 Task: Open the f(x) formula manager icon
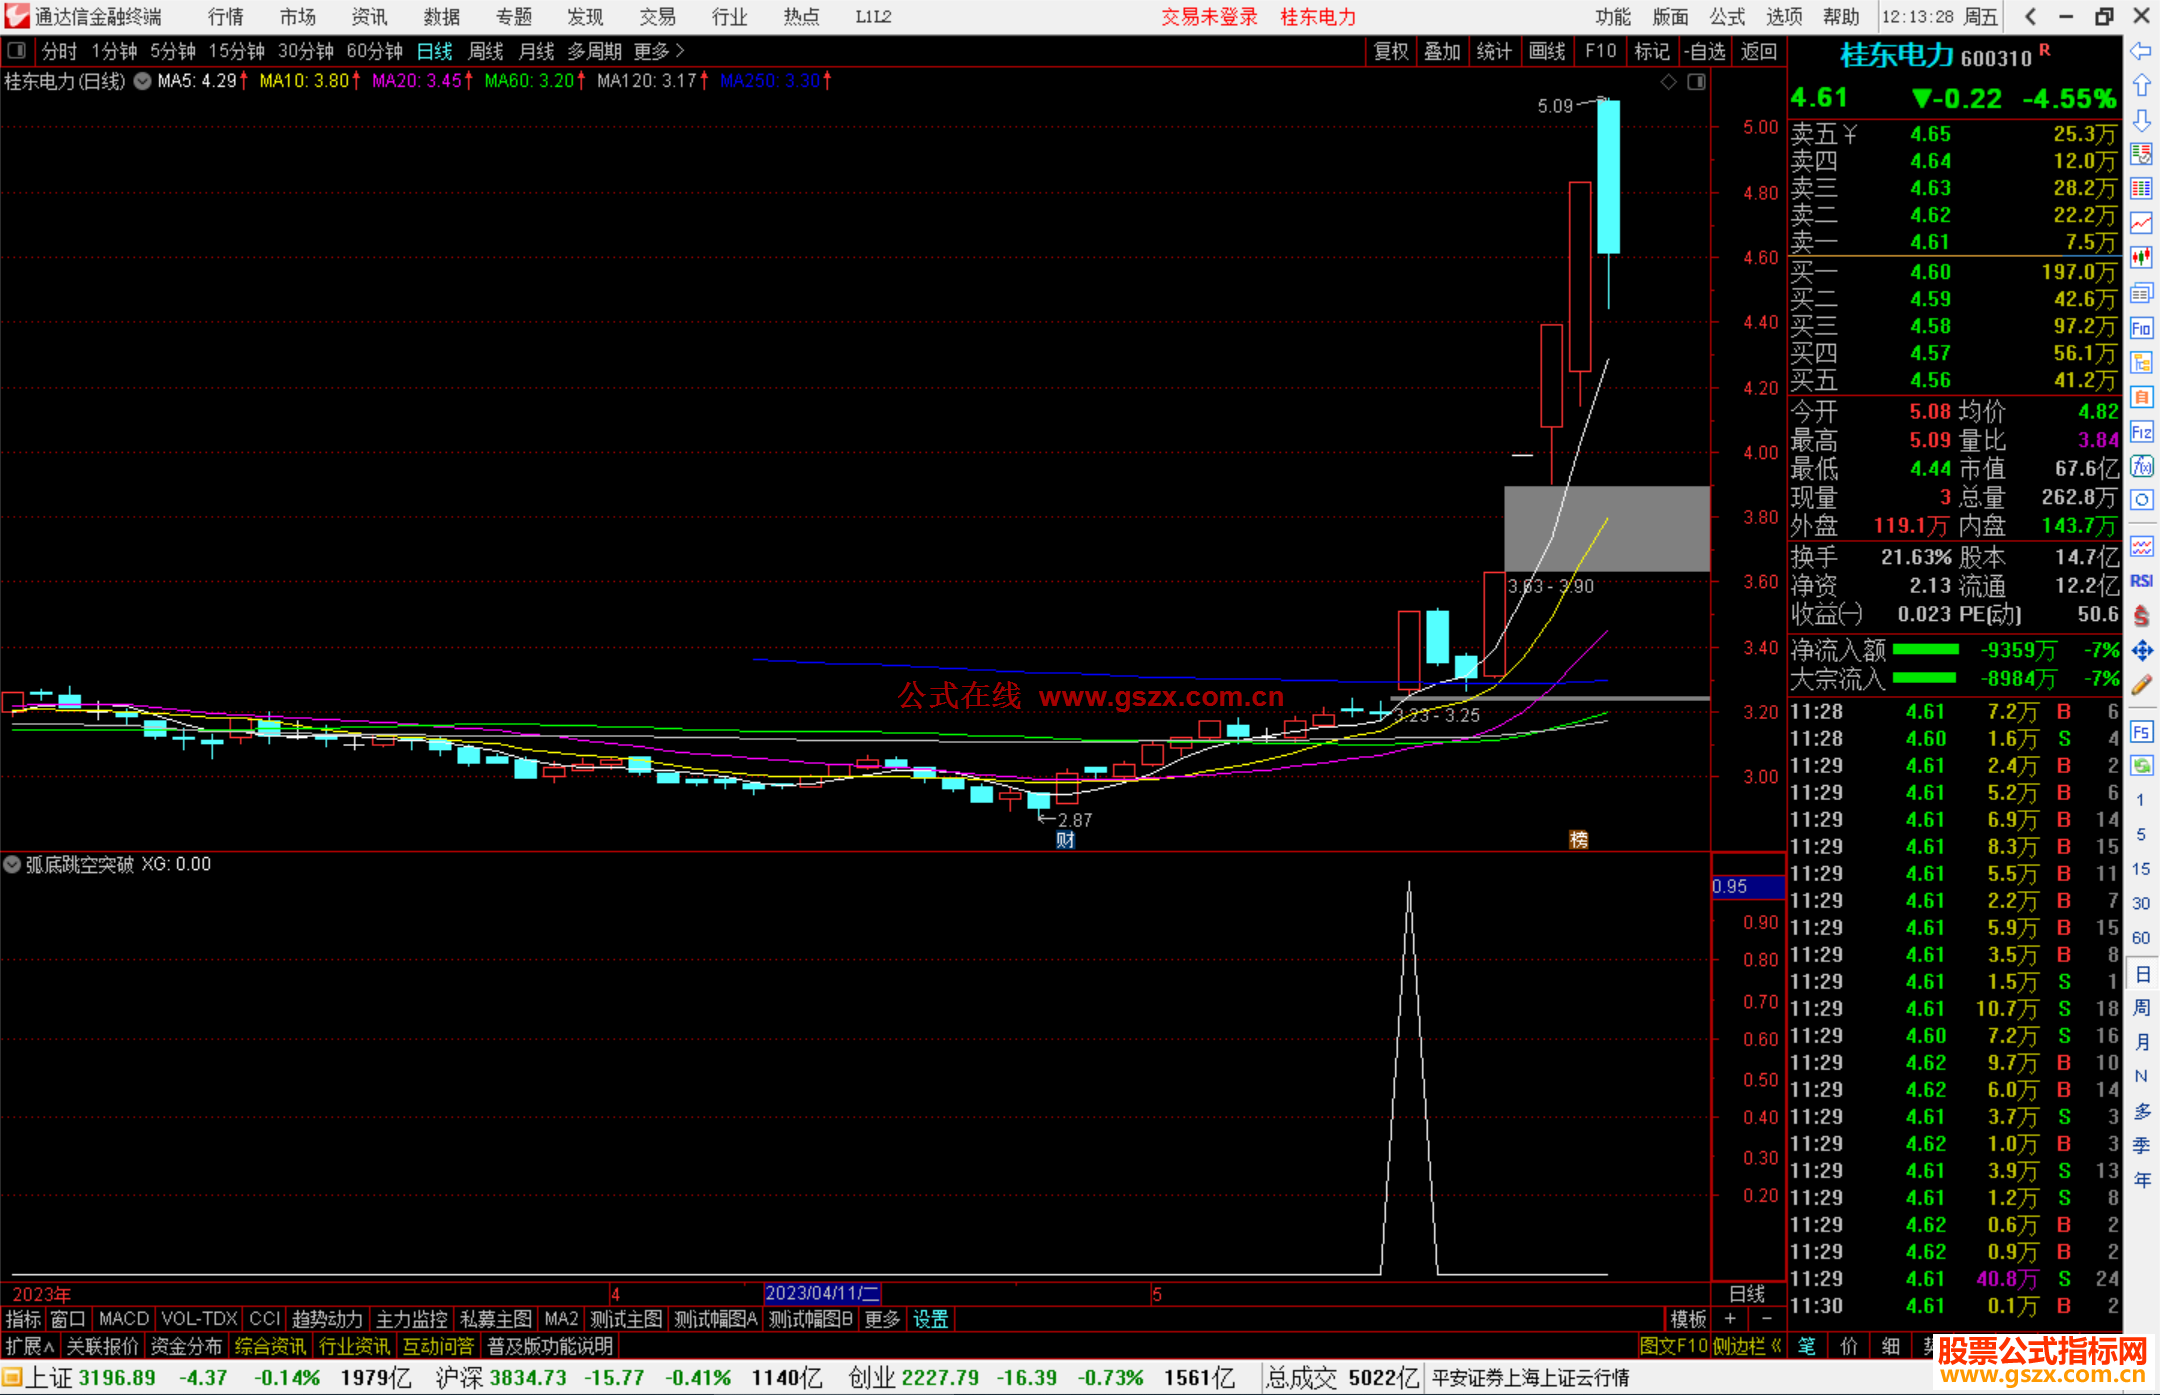click(x=2141, y=466)
